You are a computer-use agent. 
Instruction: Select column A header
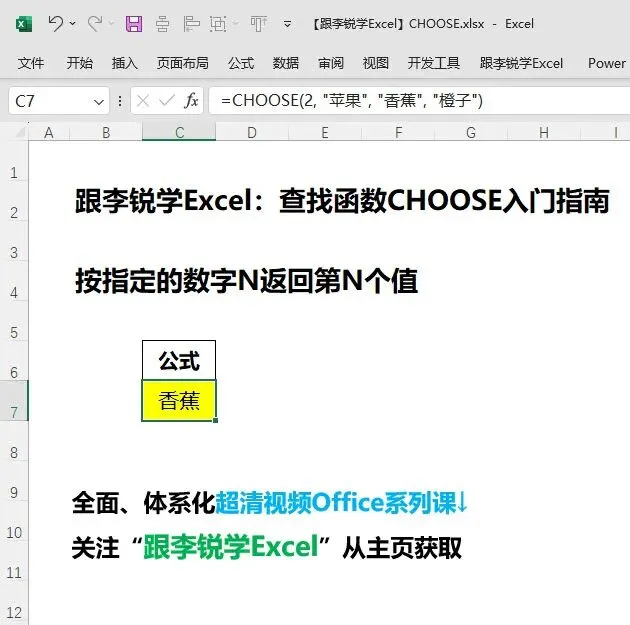[49, 133]
